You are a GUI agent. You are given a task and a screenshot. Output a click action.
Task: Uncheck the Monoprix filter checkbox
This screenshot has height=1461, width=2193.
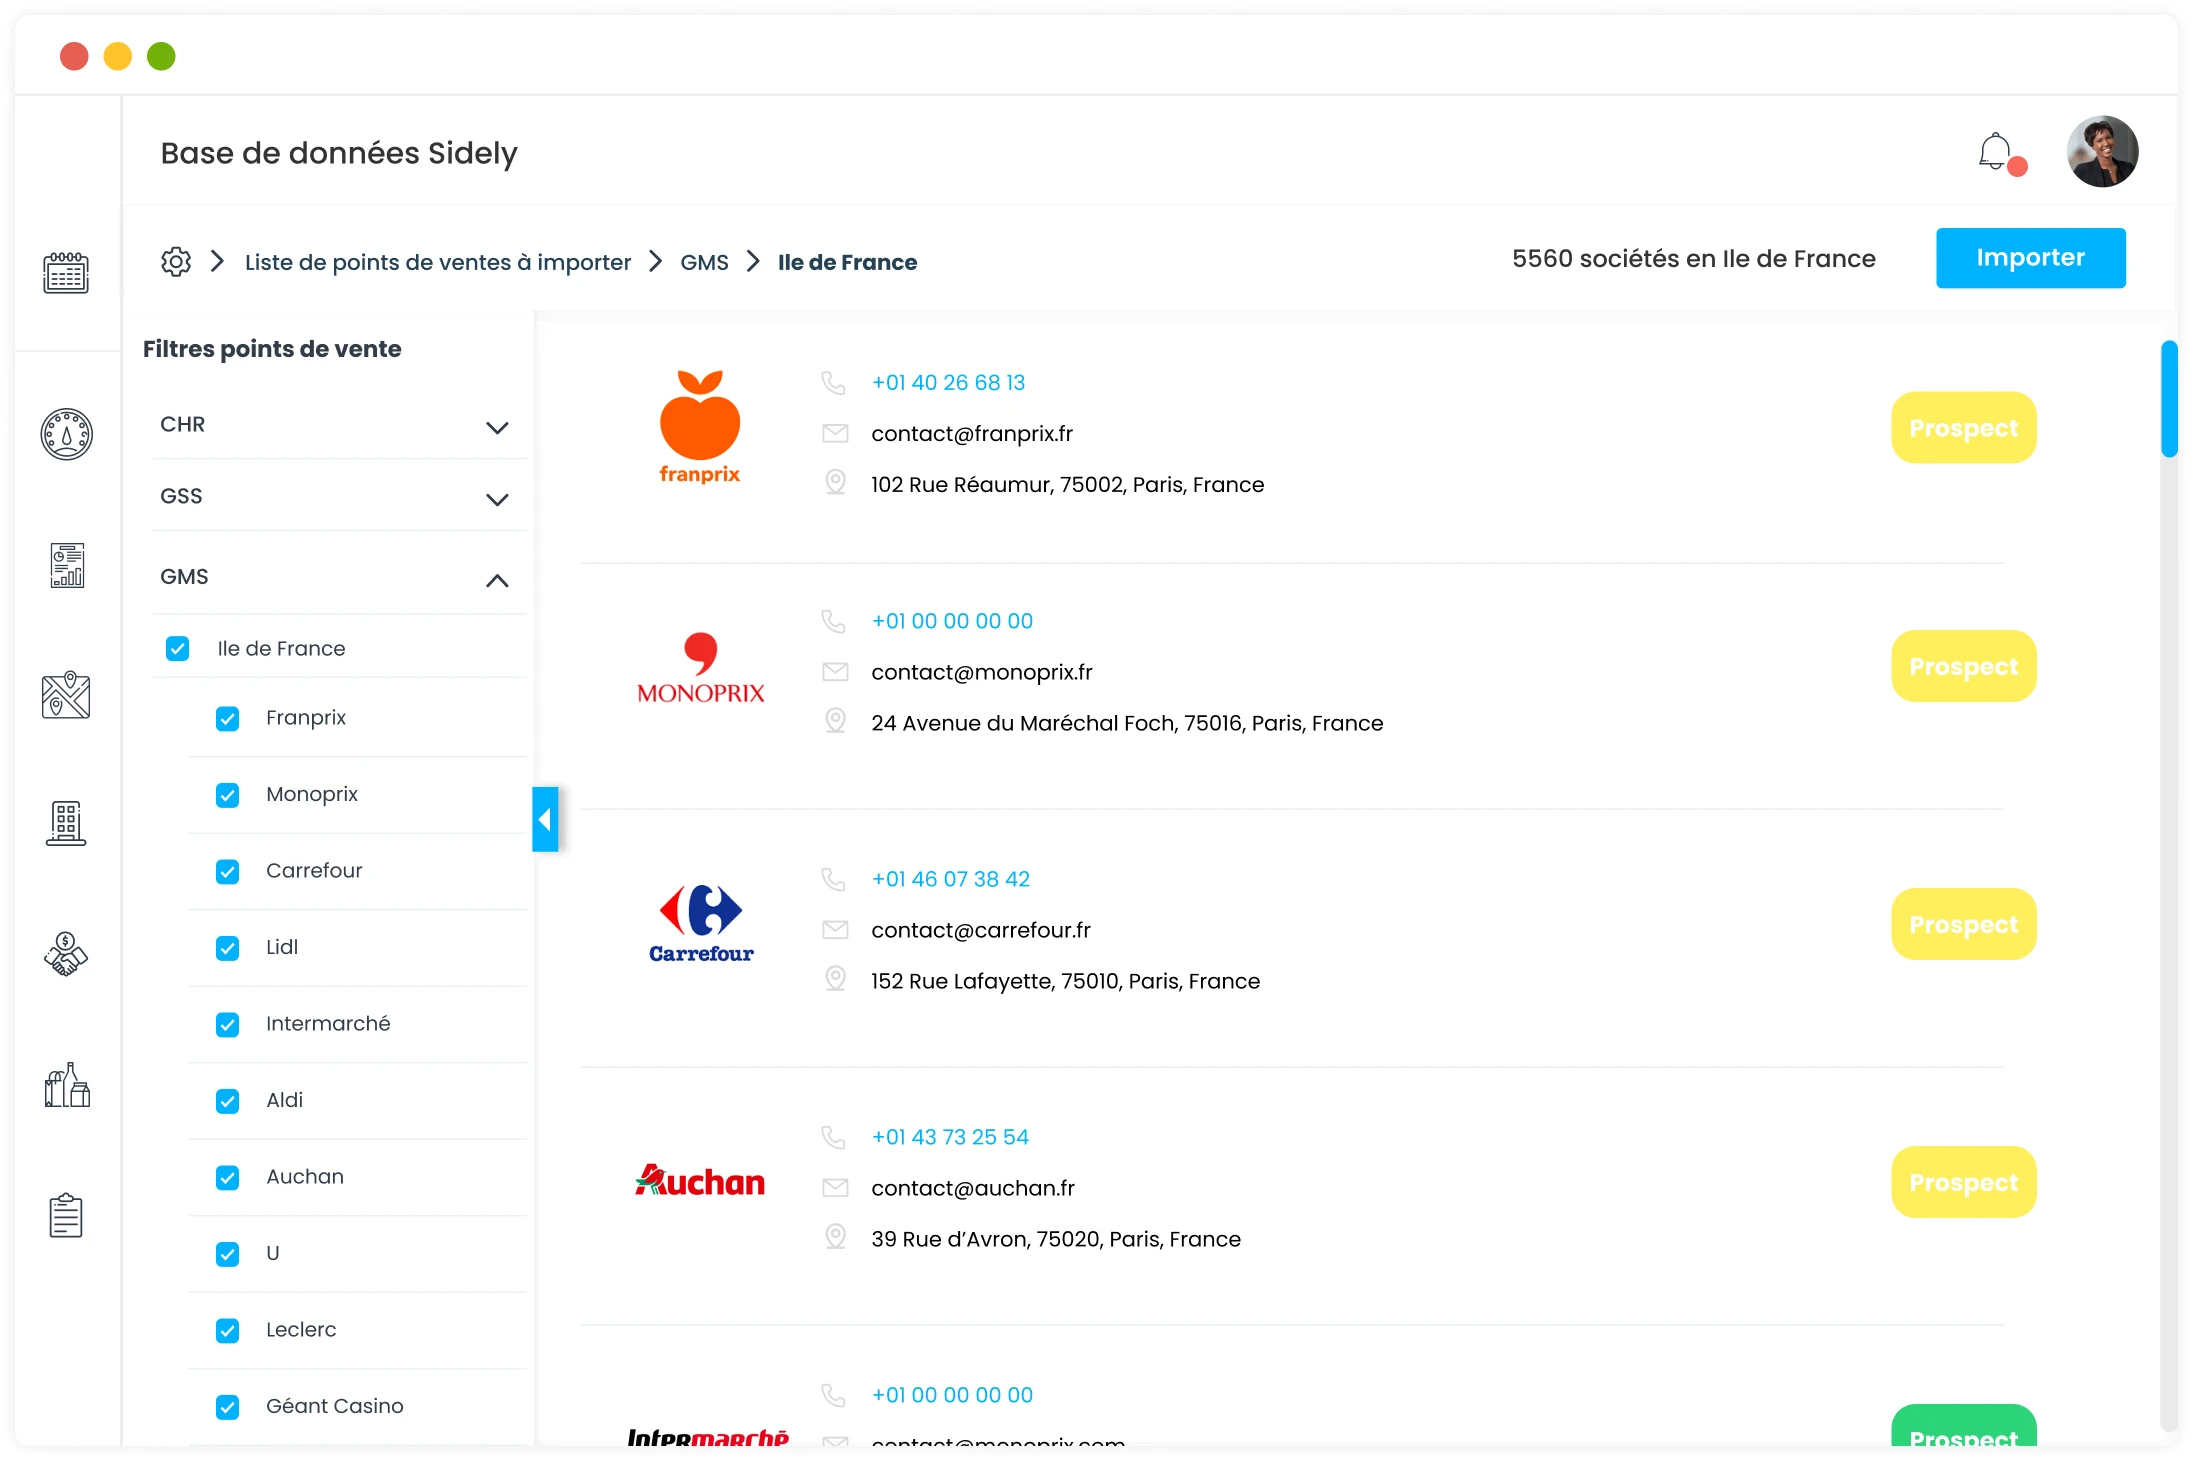point(228,795)
